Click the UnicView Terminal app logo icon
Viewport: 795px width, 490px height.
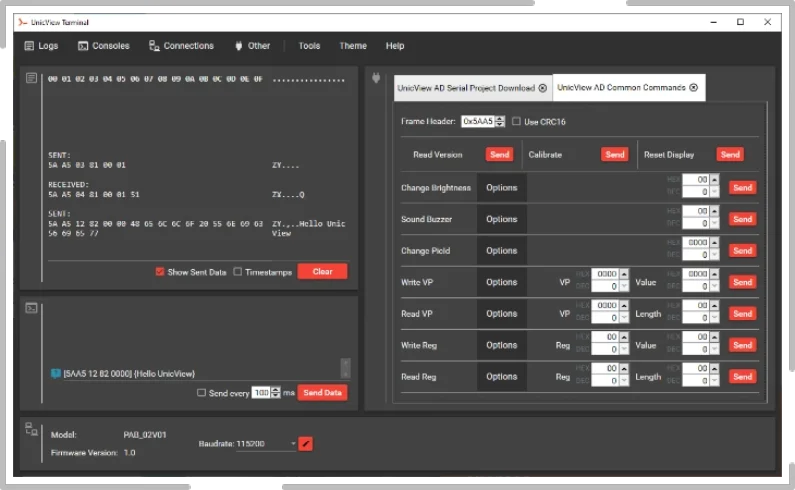pyautogui.click(x=22, y=22)
